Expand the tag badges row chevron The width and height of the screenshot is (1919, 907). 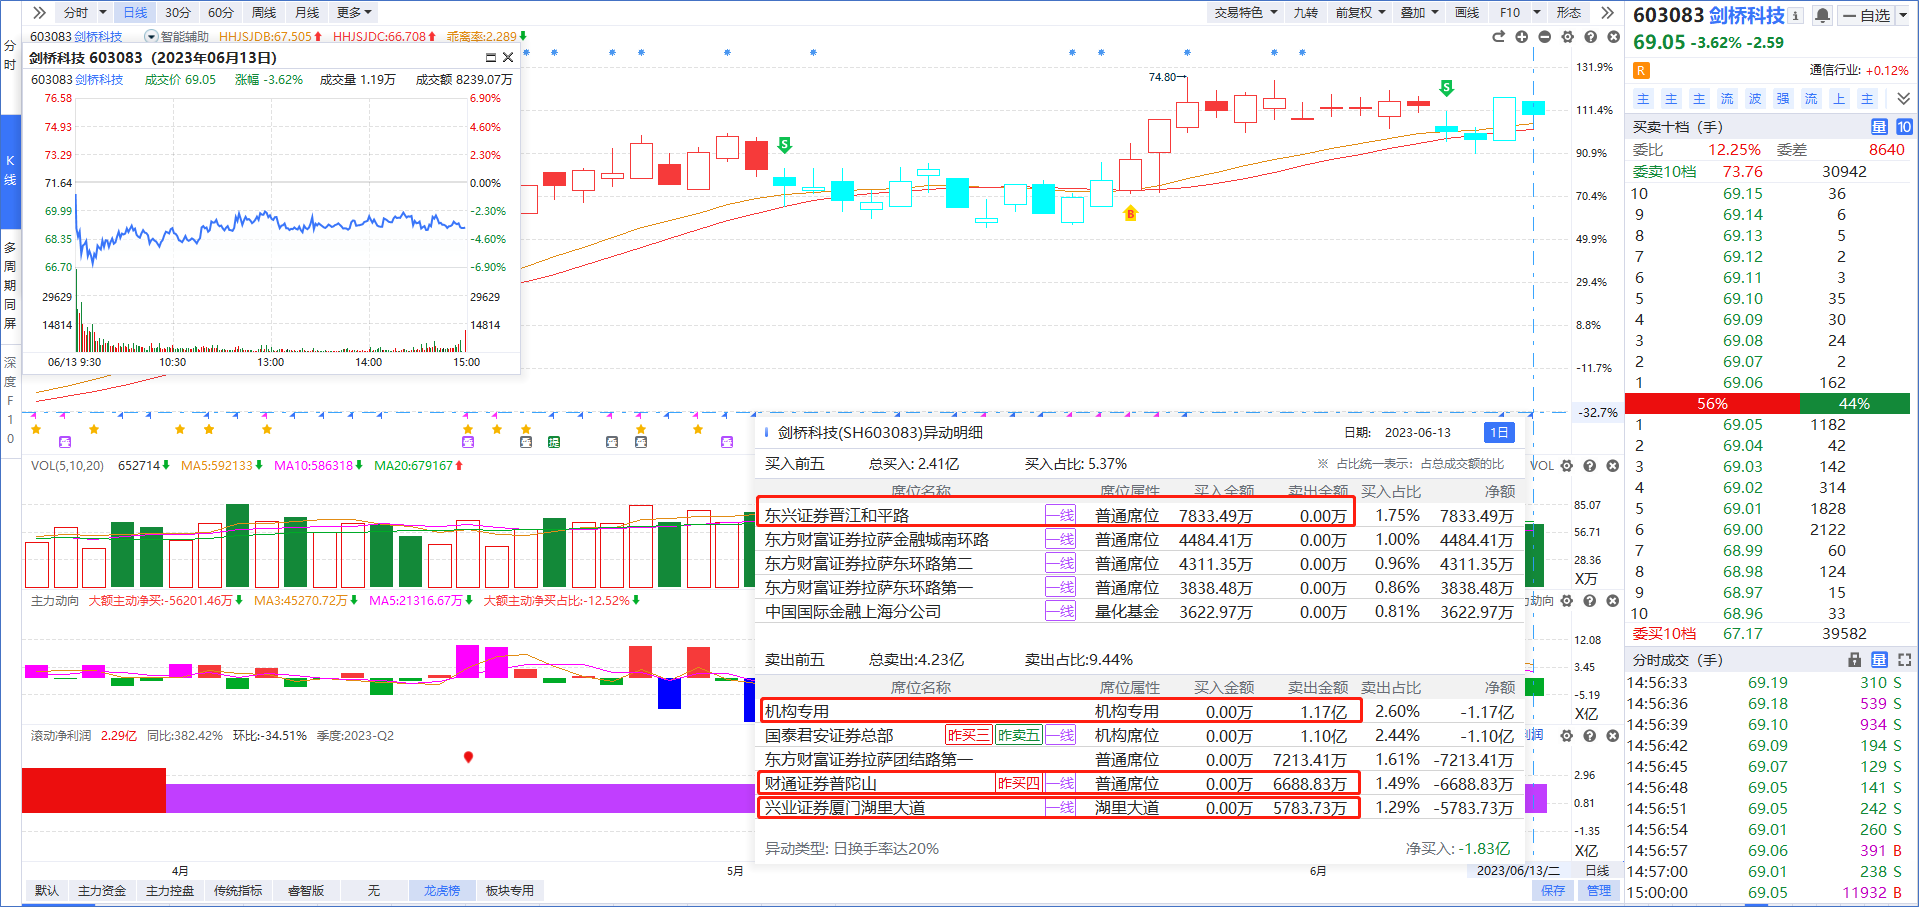[1903, 99]
